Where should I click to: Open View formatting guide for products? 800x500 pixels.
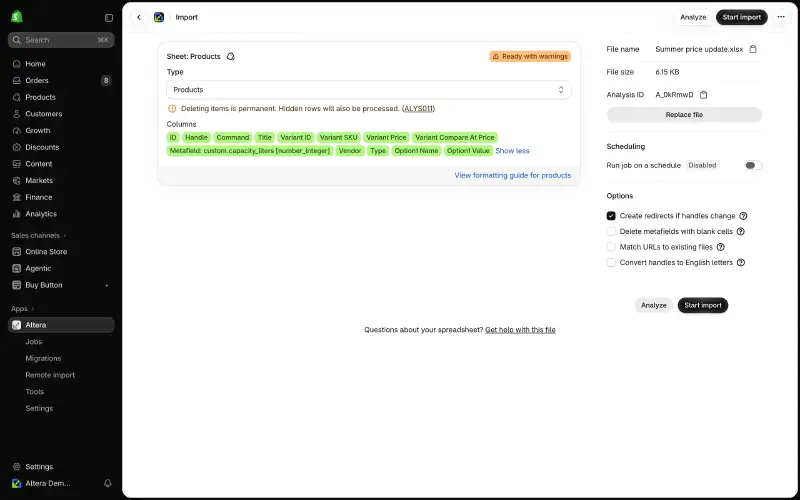point(513,176)
